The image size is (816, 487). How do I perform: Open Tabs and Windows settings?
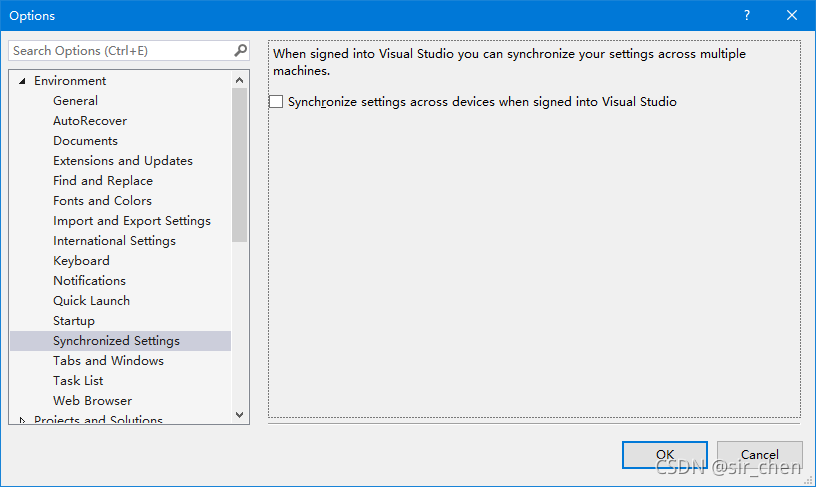point(108,361)
